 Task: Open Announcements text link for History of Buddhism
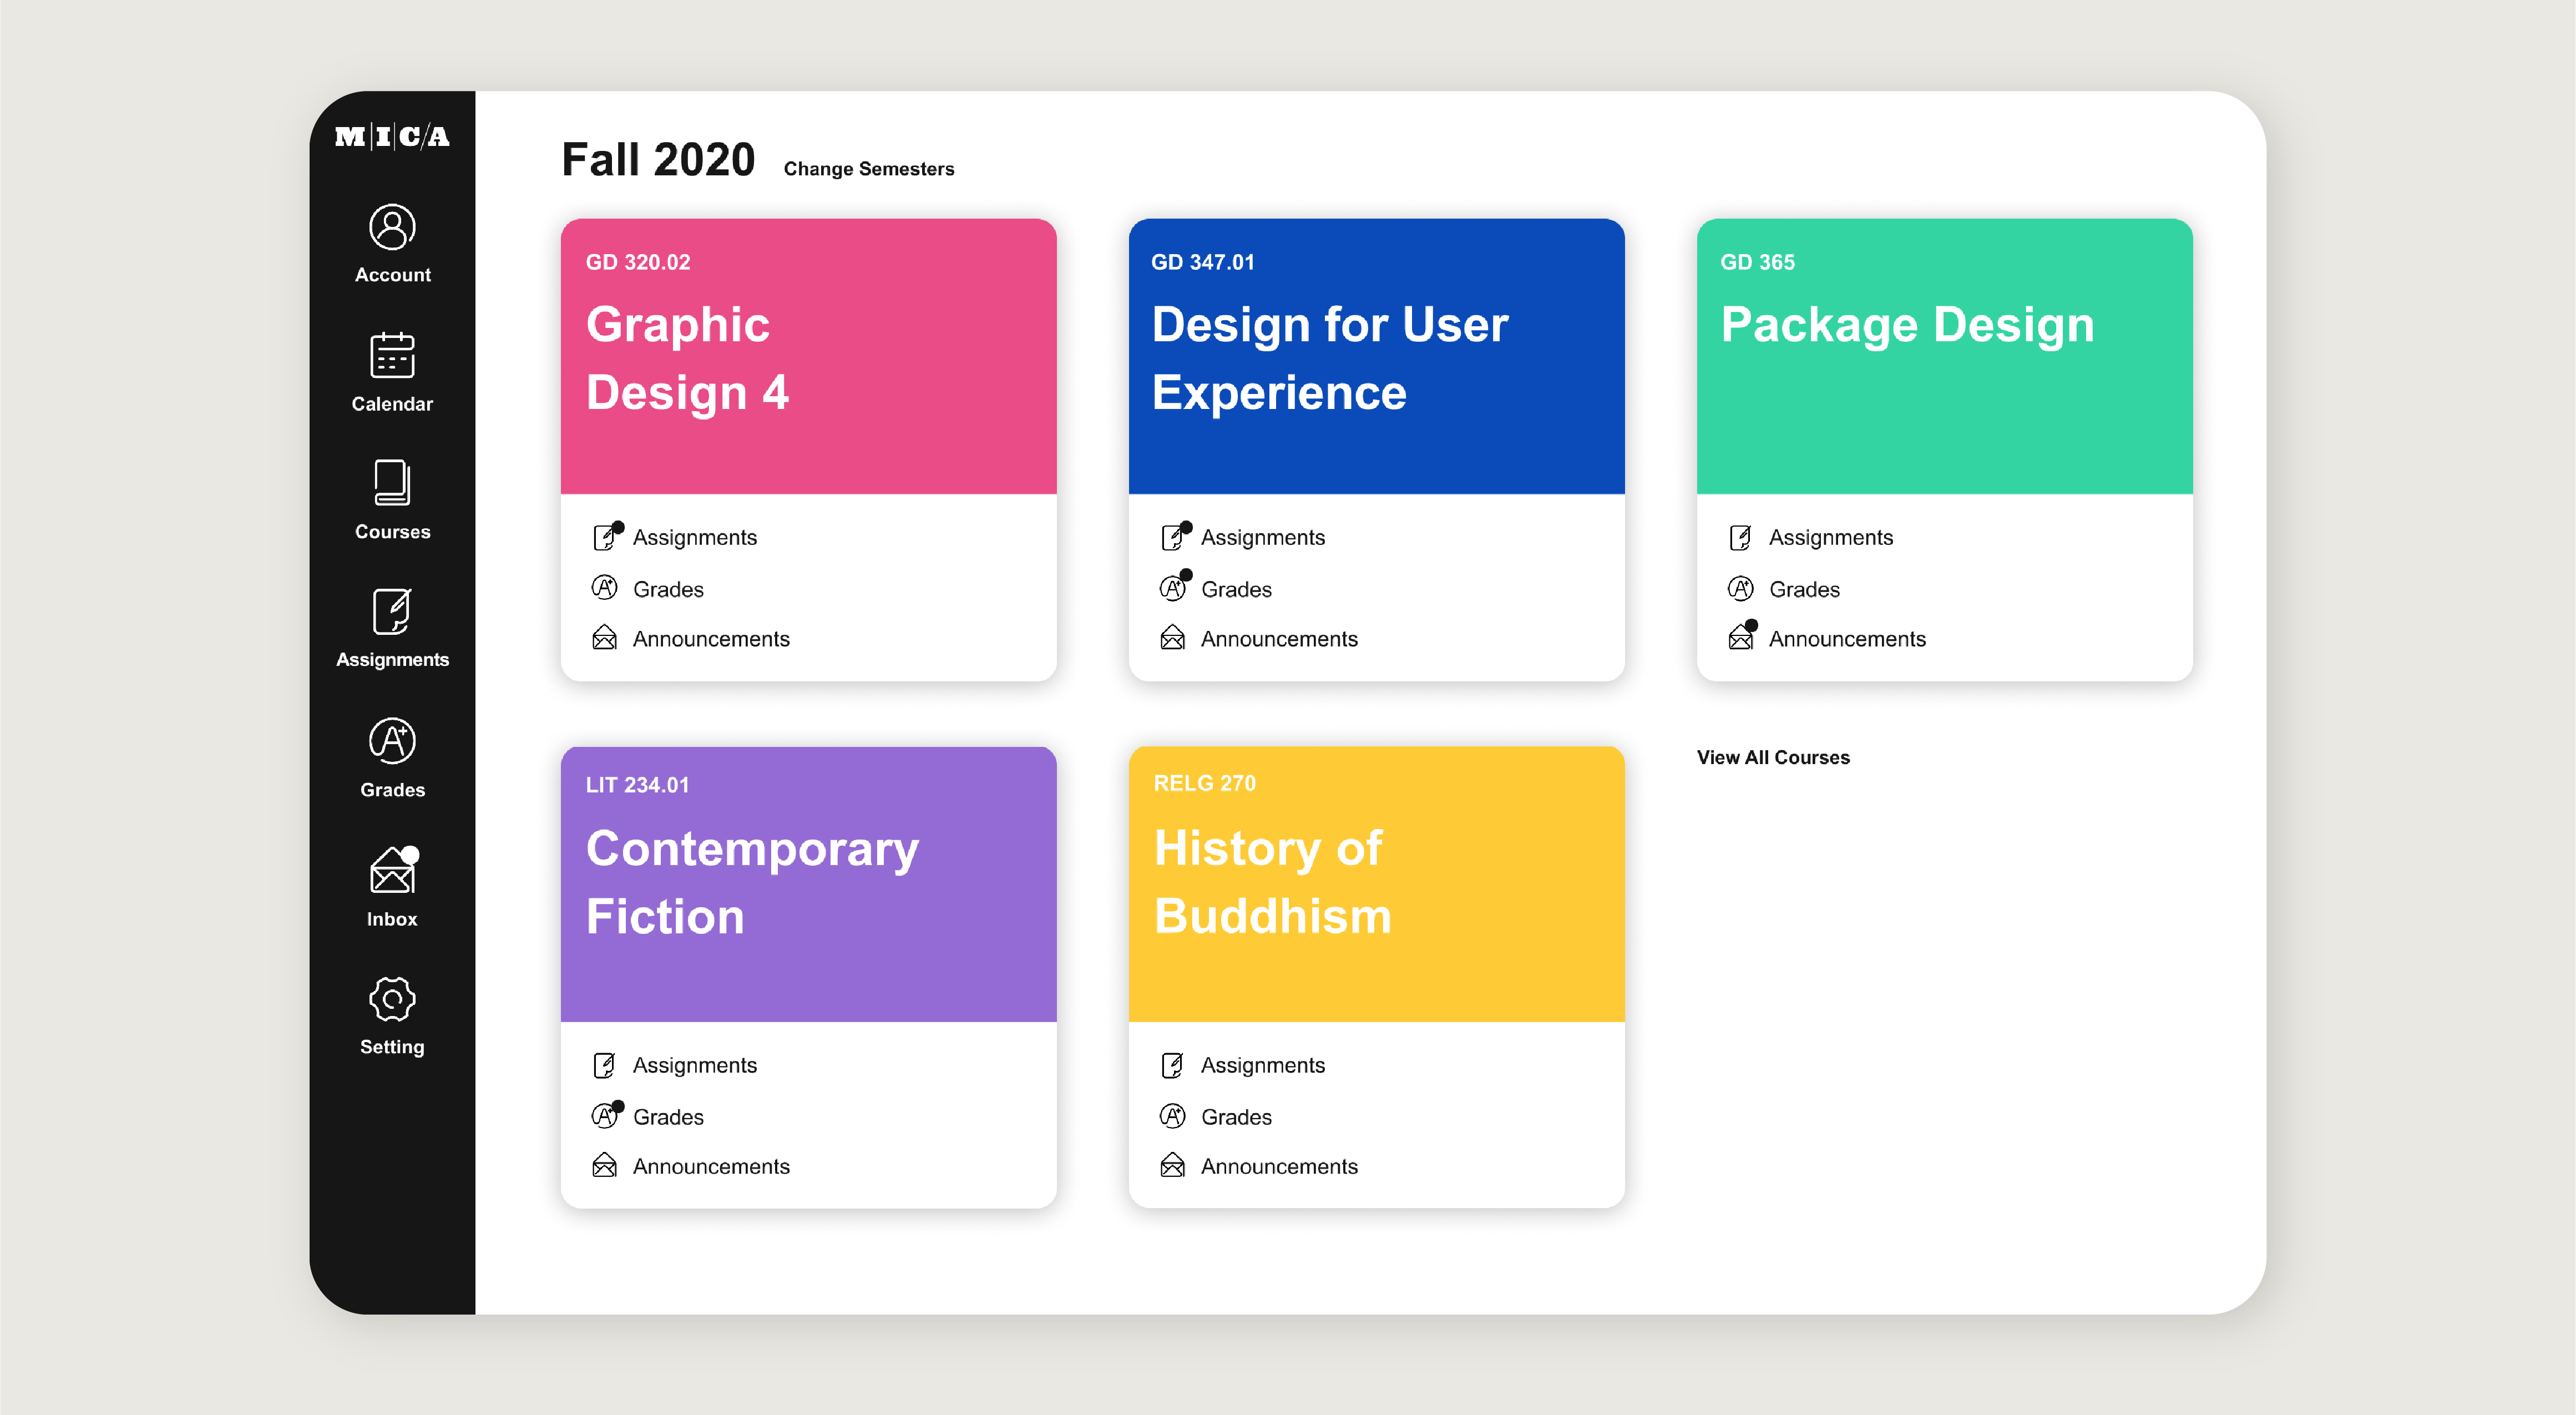(1279, 1166)
